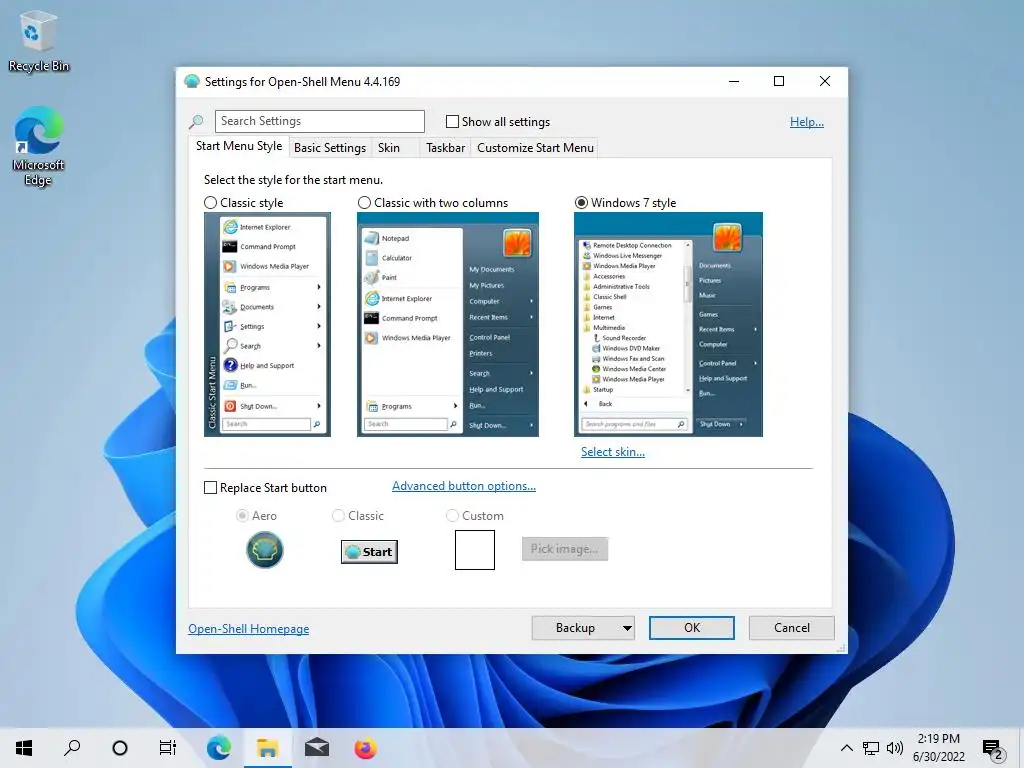Open the notification center icon

(x=993, y=749)
